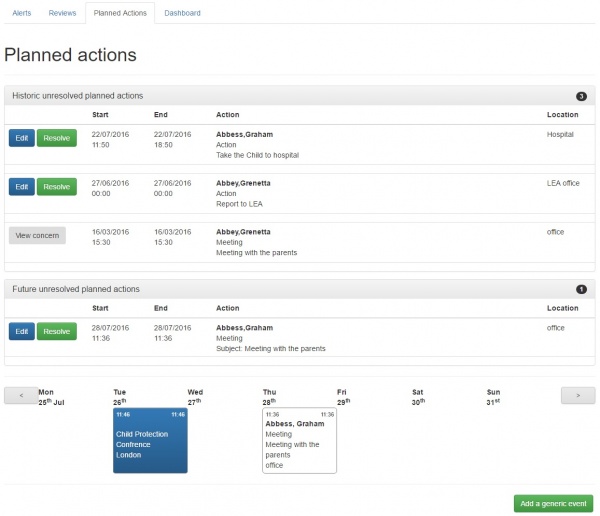Screen dimensions: 600x516
Task: Resolve the Take the Child to hospital action
Action: [57, 138]
